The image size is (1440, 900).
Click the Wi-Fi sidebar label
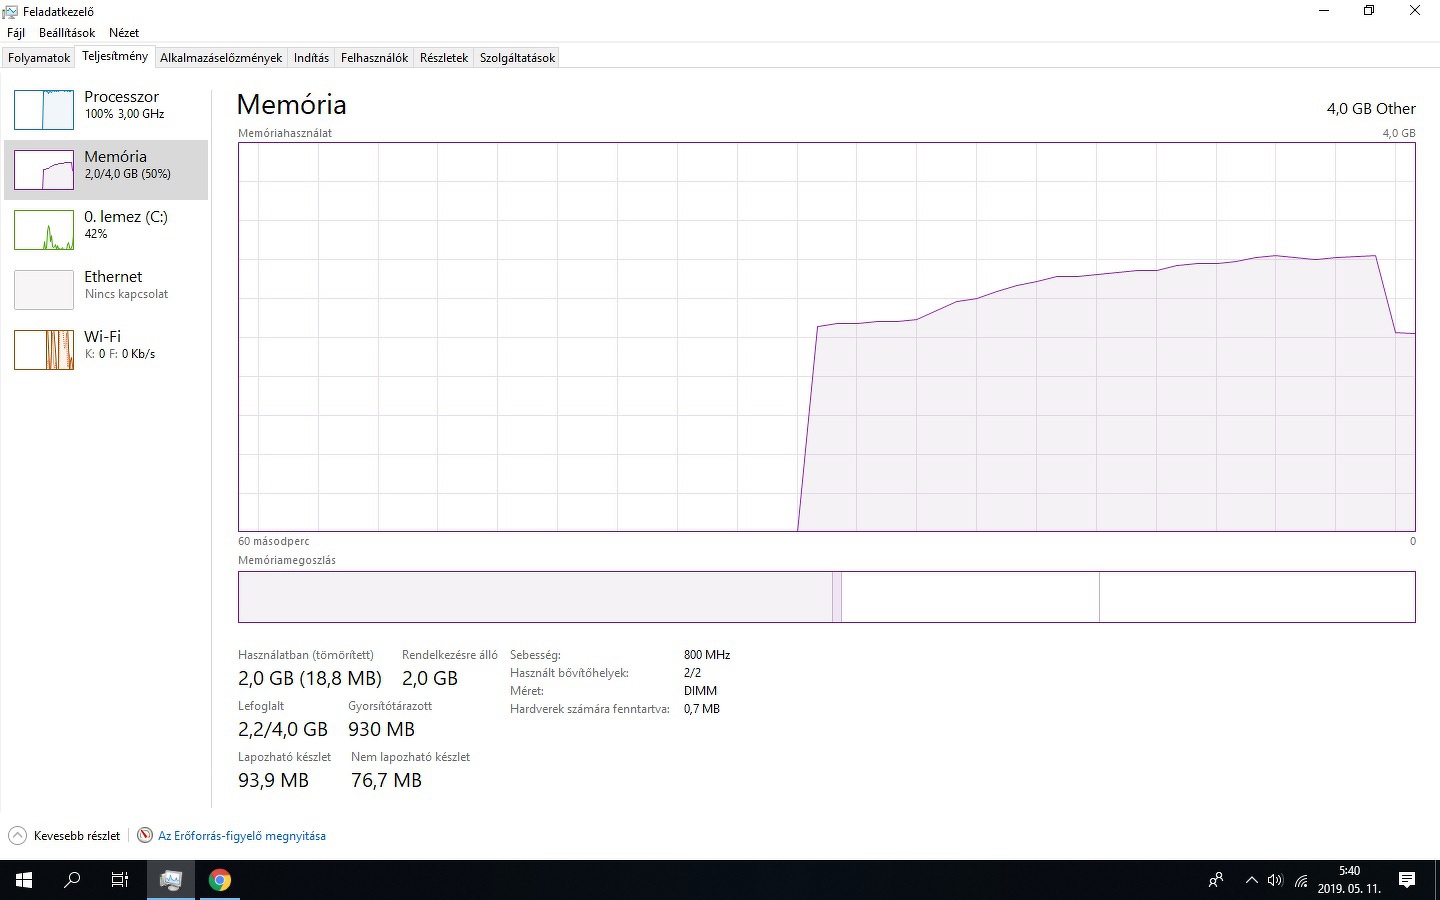point(102,337)
